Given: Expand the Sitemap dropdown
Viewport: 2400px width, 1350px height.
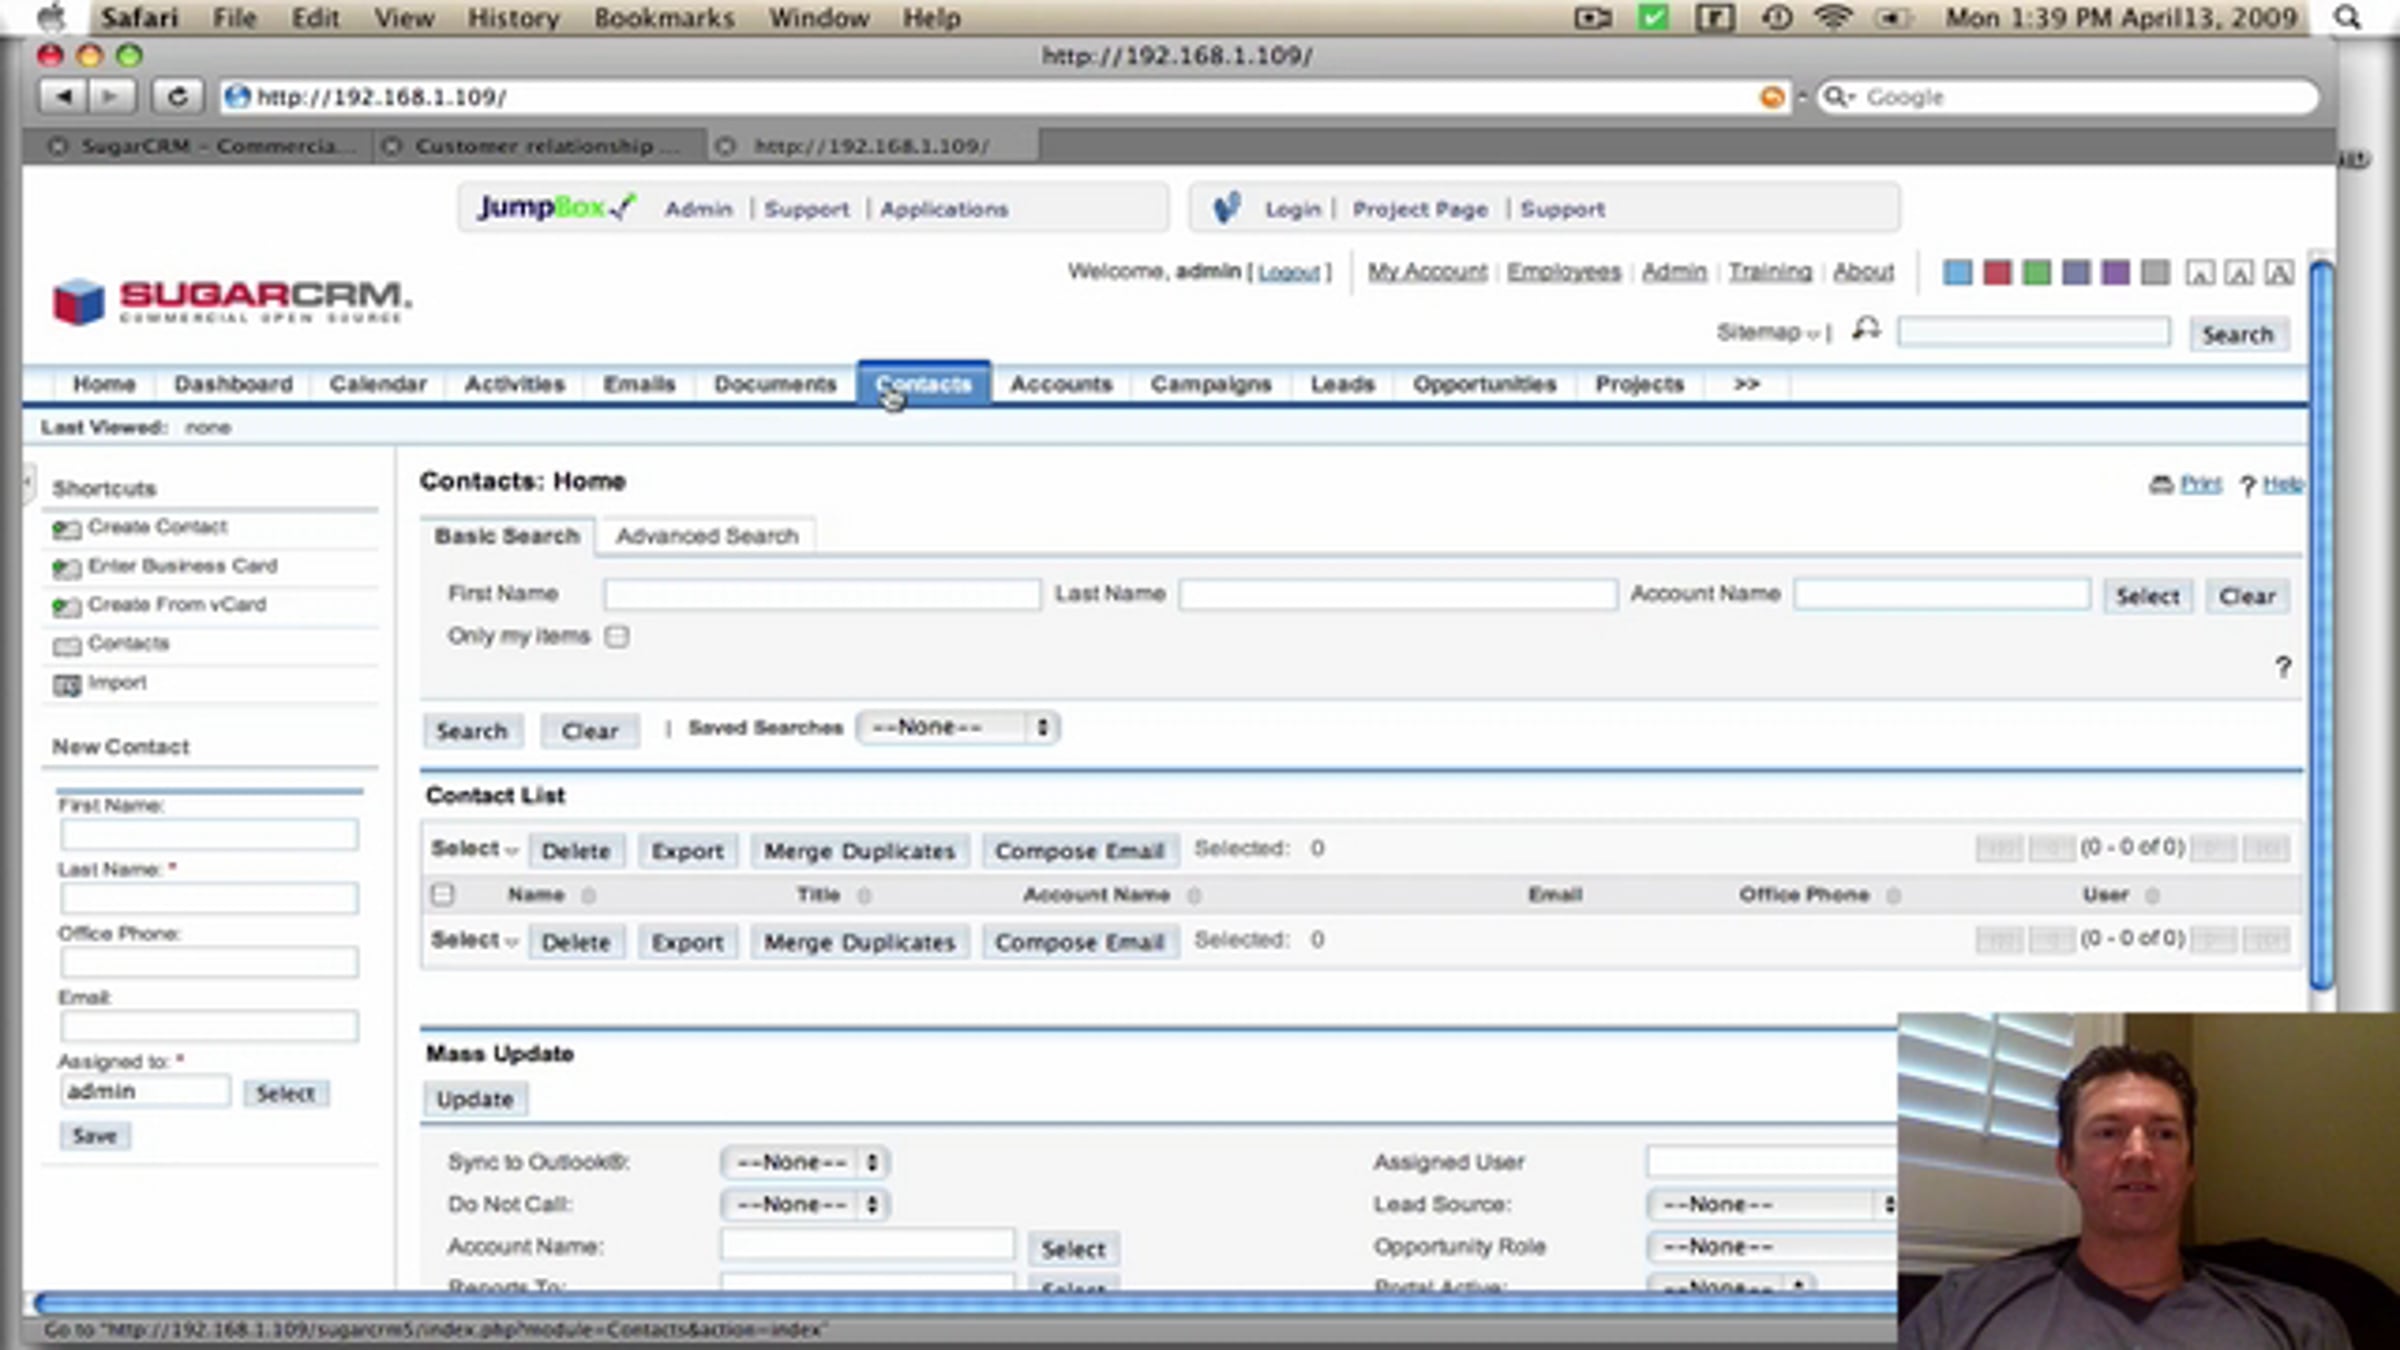Looking at the screenshot, I should pyautogui.click(x=1767, y=333).
